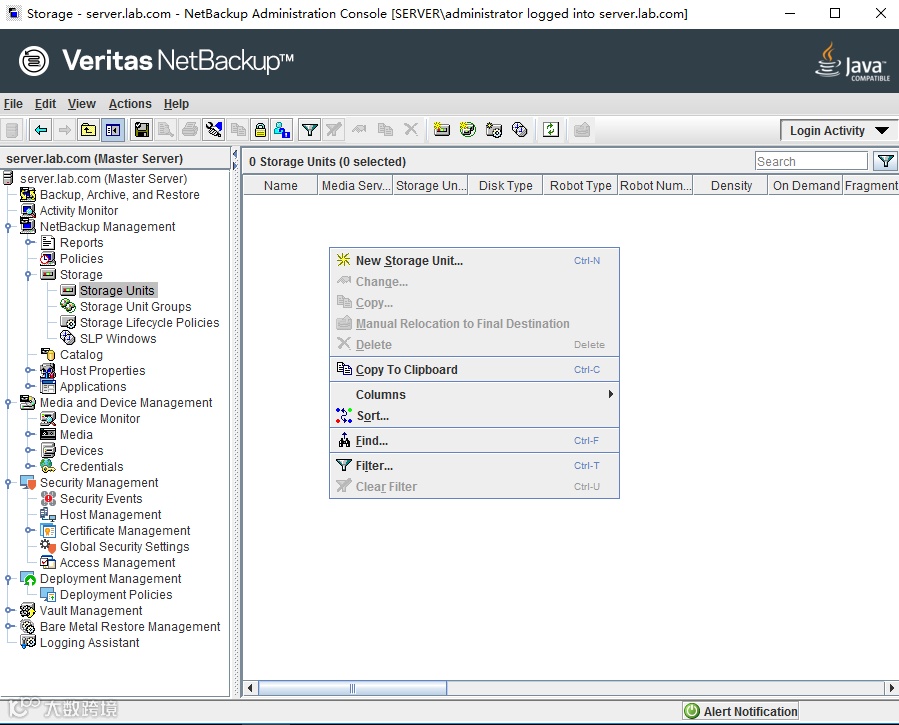The height and width of the screenshot is (725, 899).
Task: Click the Density column header
Action: (731, 186)
